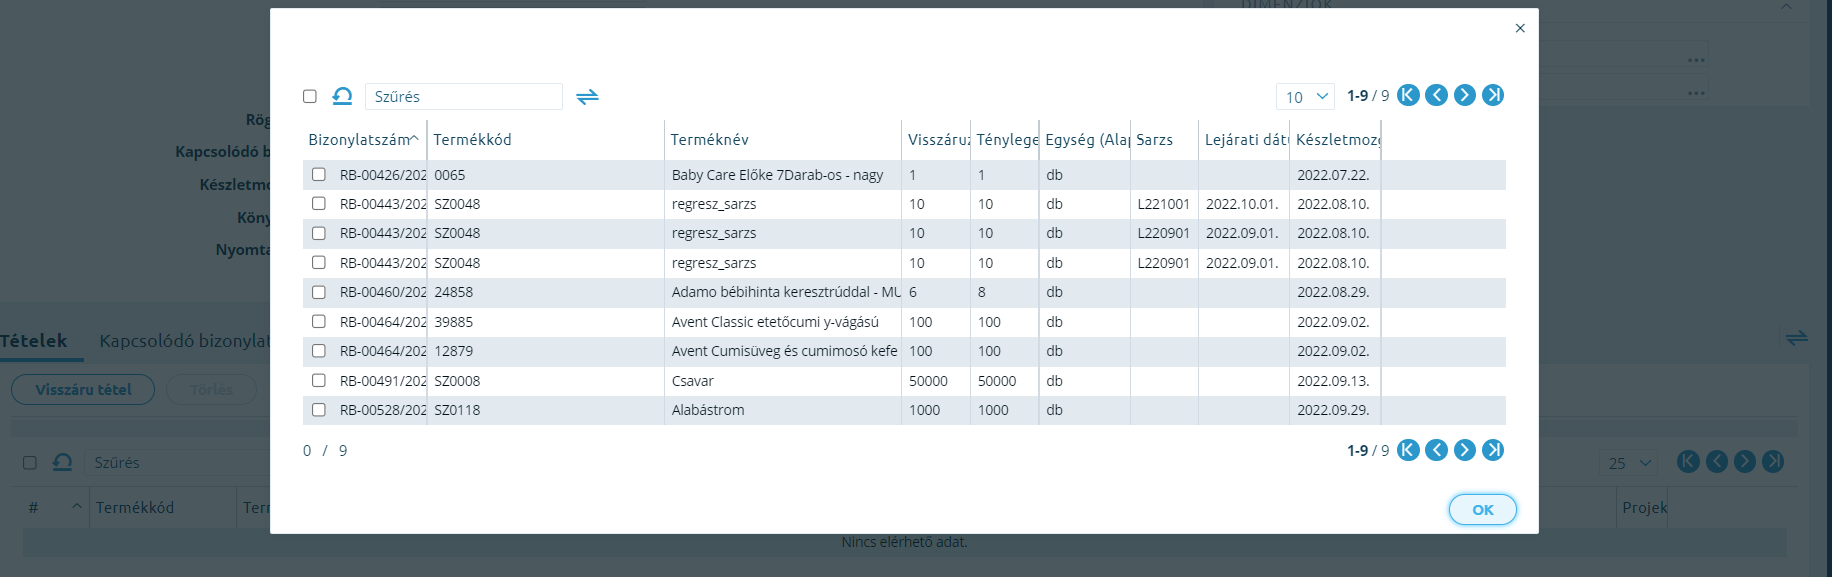Click the date cell 2022.09.29.
The height and width of the screenshot is (577, 1832).
1333,410
